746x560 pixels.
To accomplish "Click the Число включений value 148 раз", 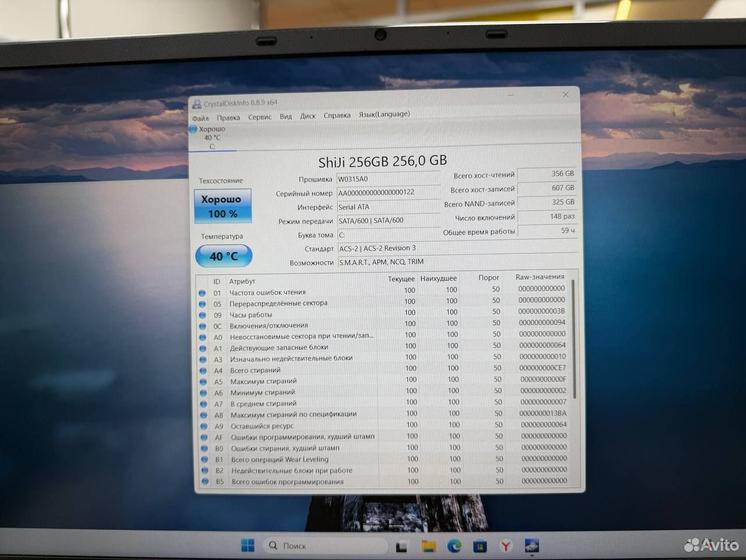I will click(547, 217).
